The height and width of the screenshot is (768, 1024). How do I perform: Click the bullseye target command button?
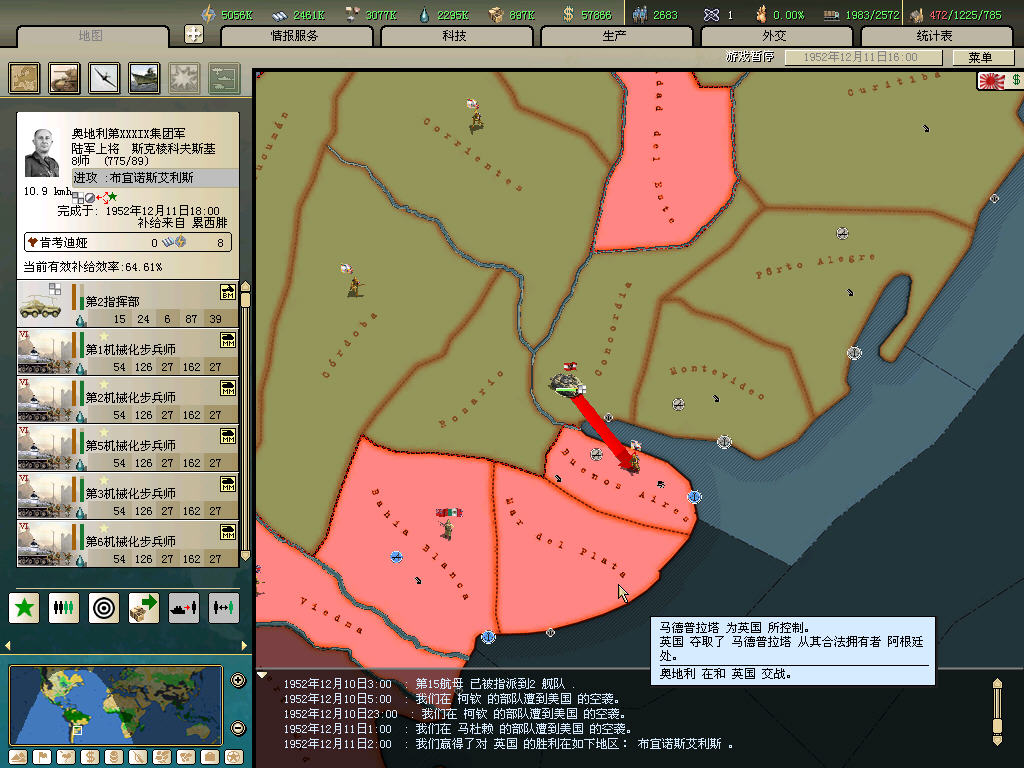point(104,607)
